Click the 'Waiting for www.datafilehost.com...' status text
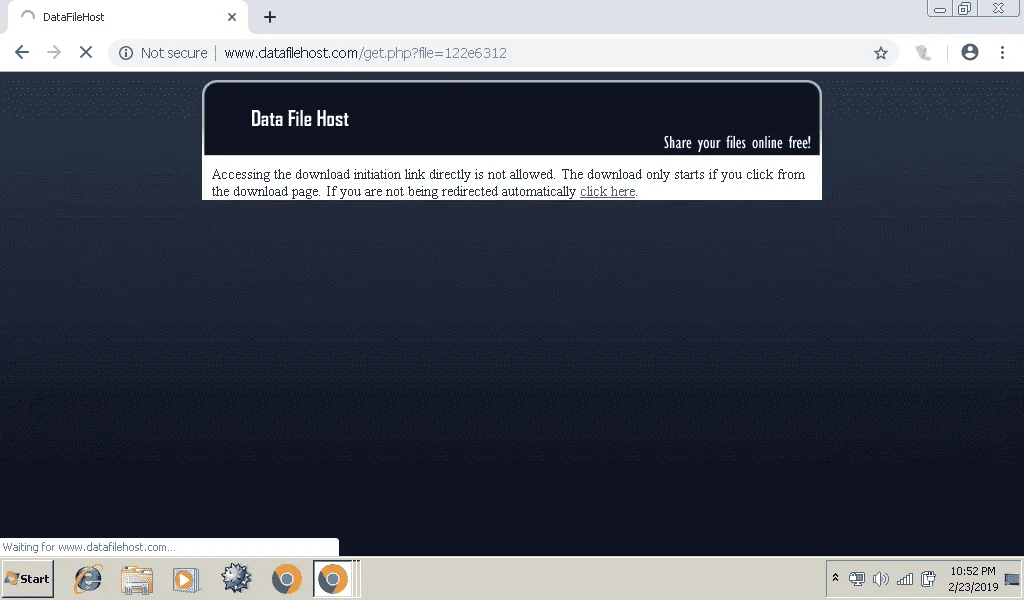 click(89, 547)
